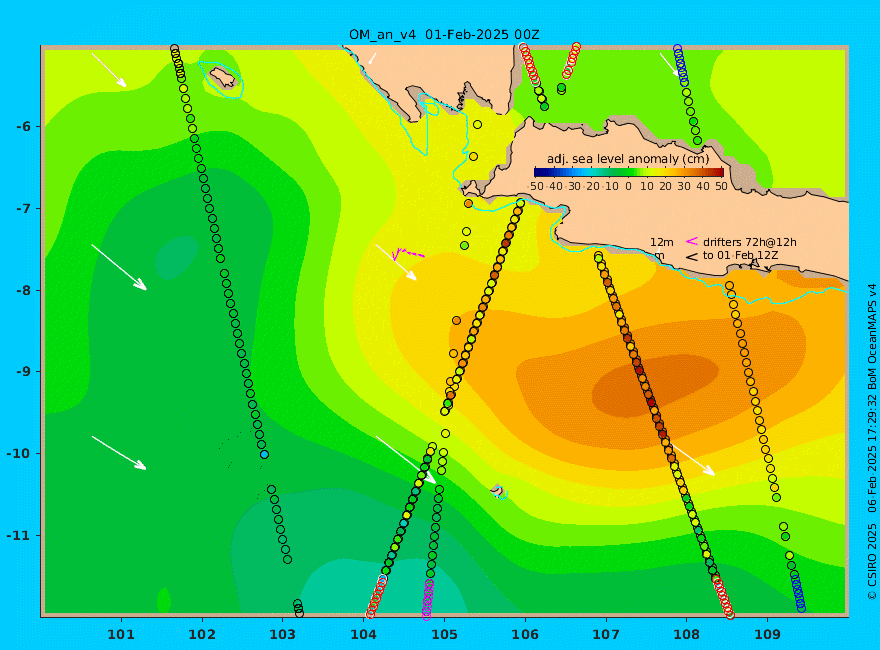The image size is (880, 650).
Task: Click the longitude label "109"
Action: (768, 634)
